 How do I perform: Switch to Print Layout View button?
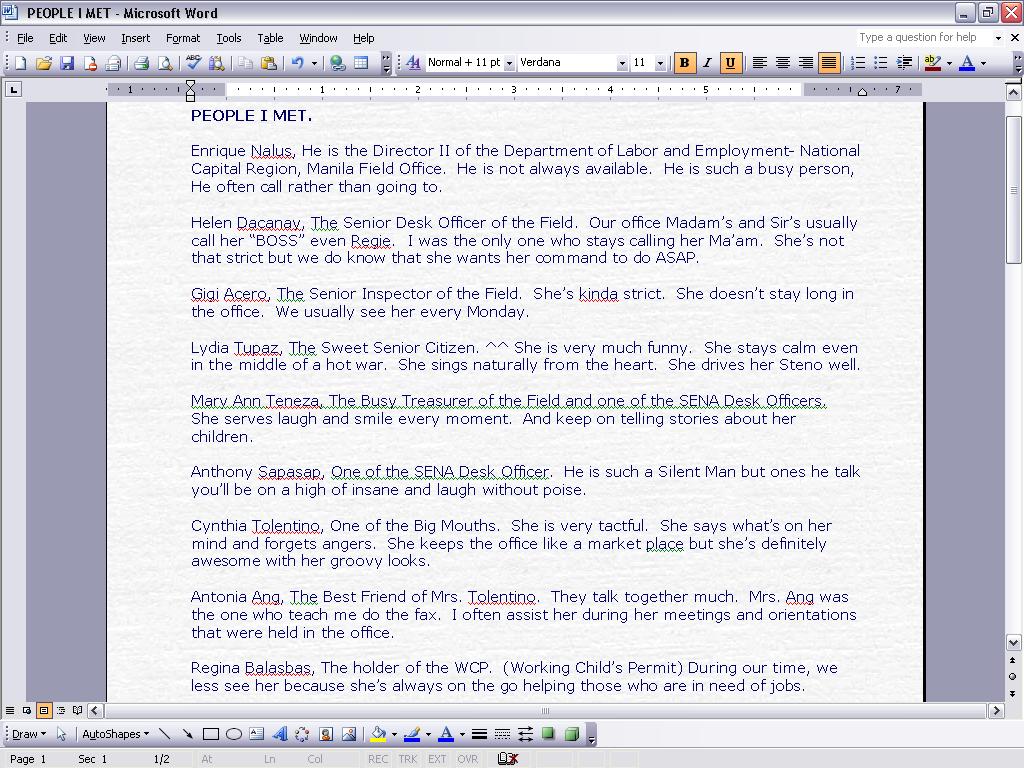pyautogui.click(x=44, y=711)
